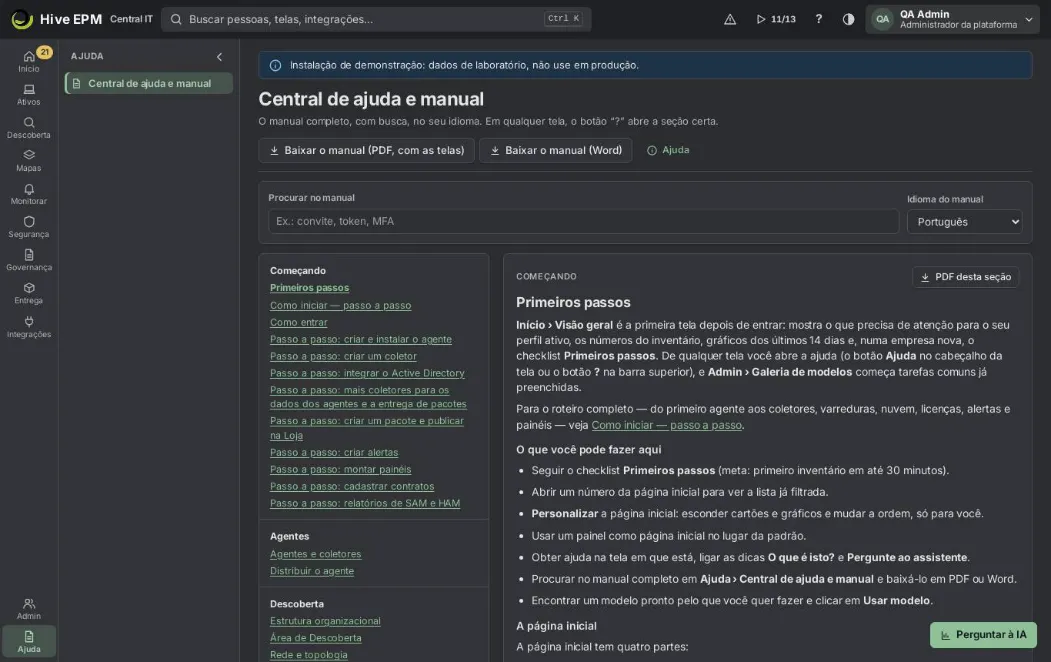Open Passo a passo: criar um coletor
The width and height of the screenshot is (1051, 662).
point(343,356)
